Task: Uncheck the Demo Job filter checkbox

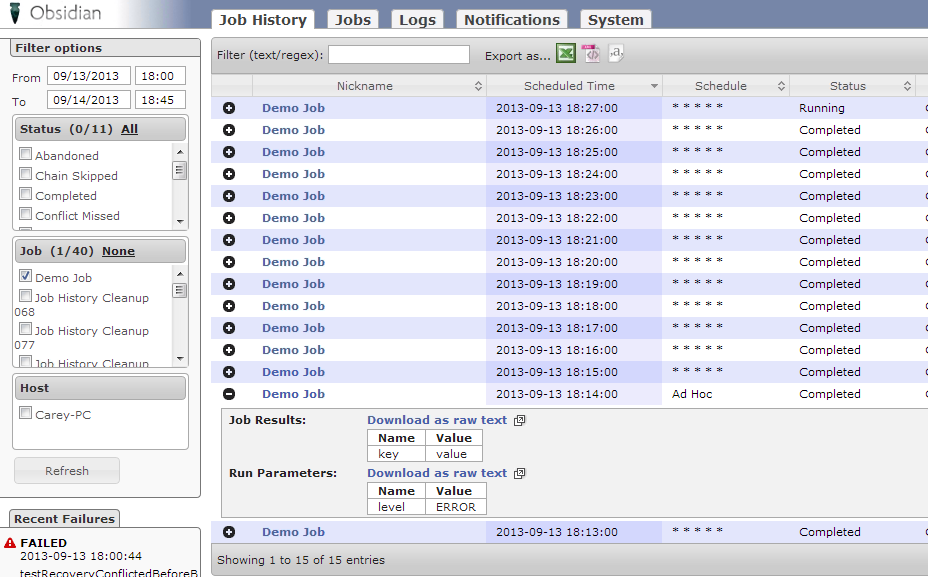Action: click(x=26, y=277)
